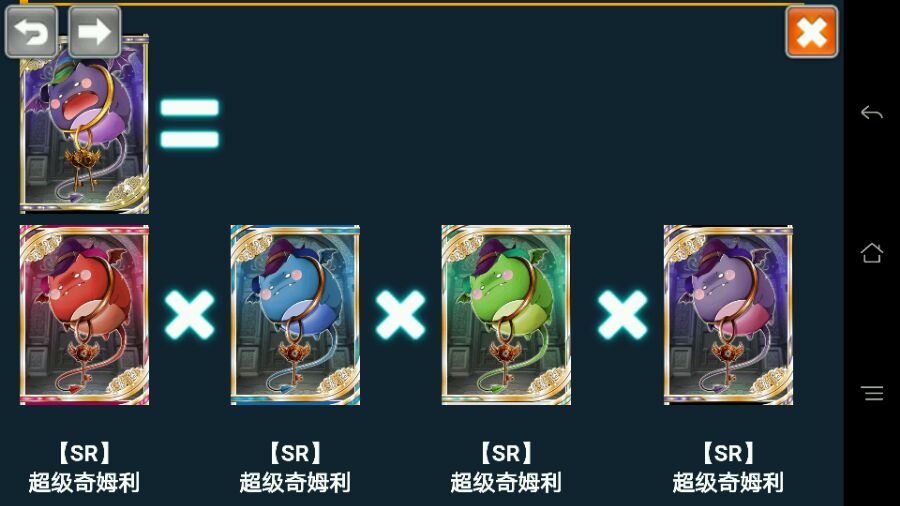Open Android menu three-line icon
This screenshot has width=900, height=506.
click(x=872, y=393)
